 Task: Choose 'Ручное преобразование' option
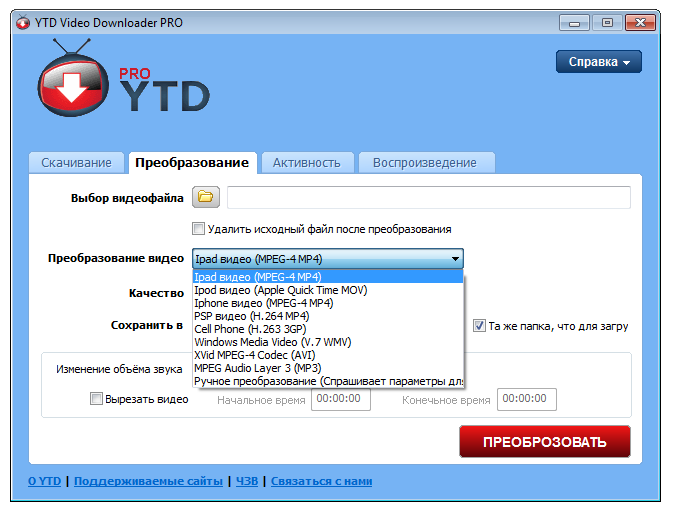(328, 381)
